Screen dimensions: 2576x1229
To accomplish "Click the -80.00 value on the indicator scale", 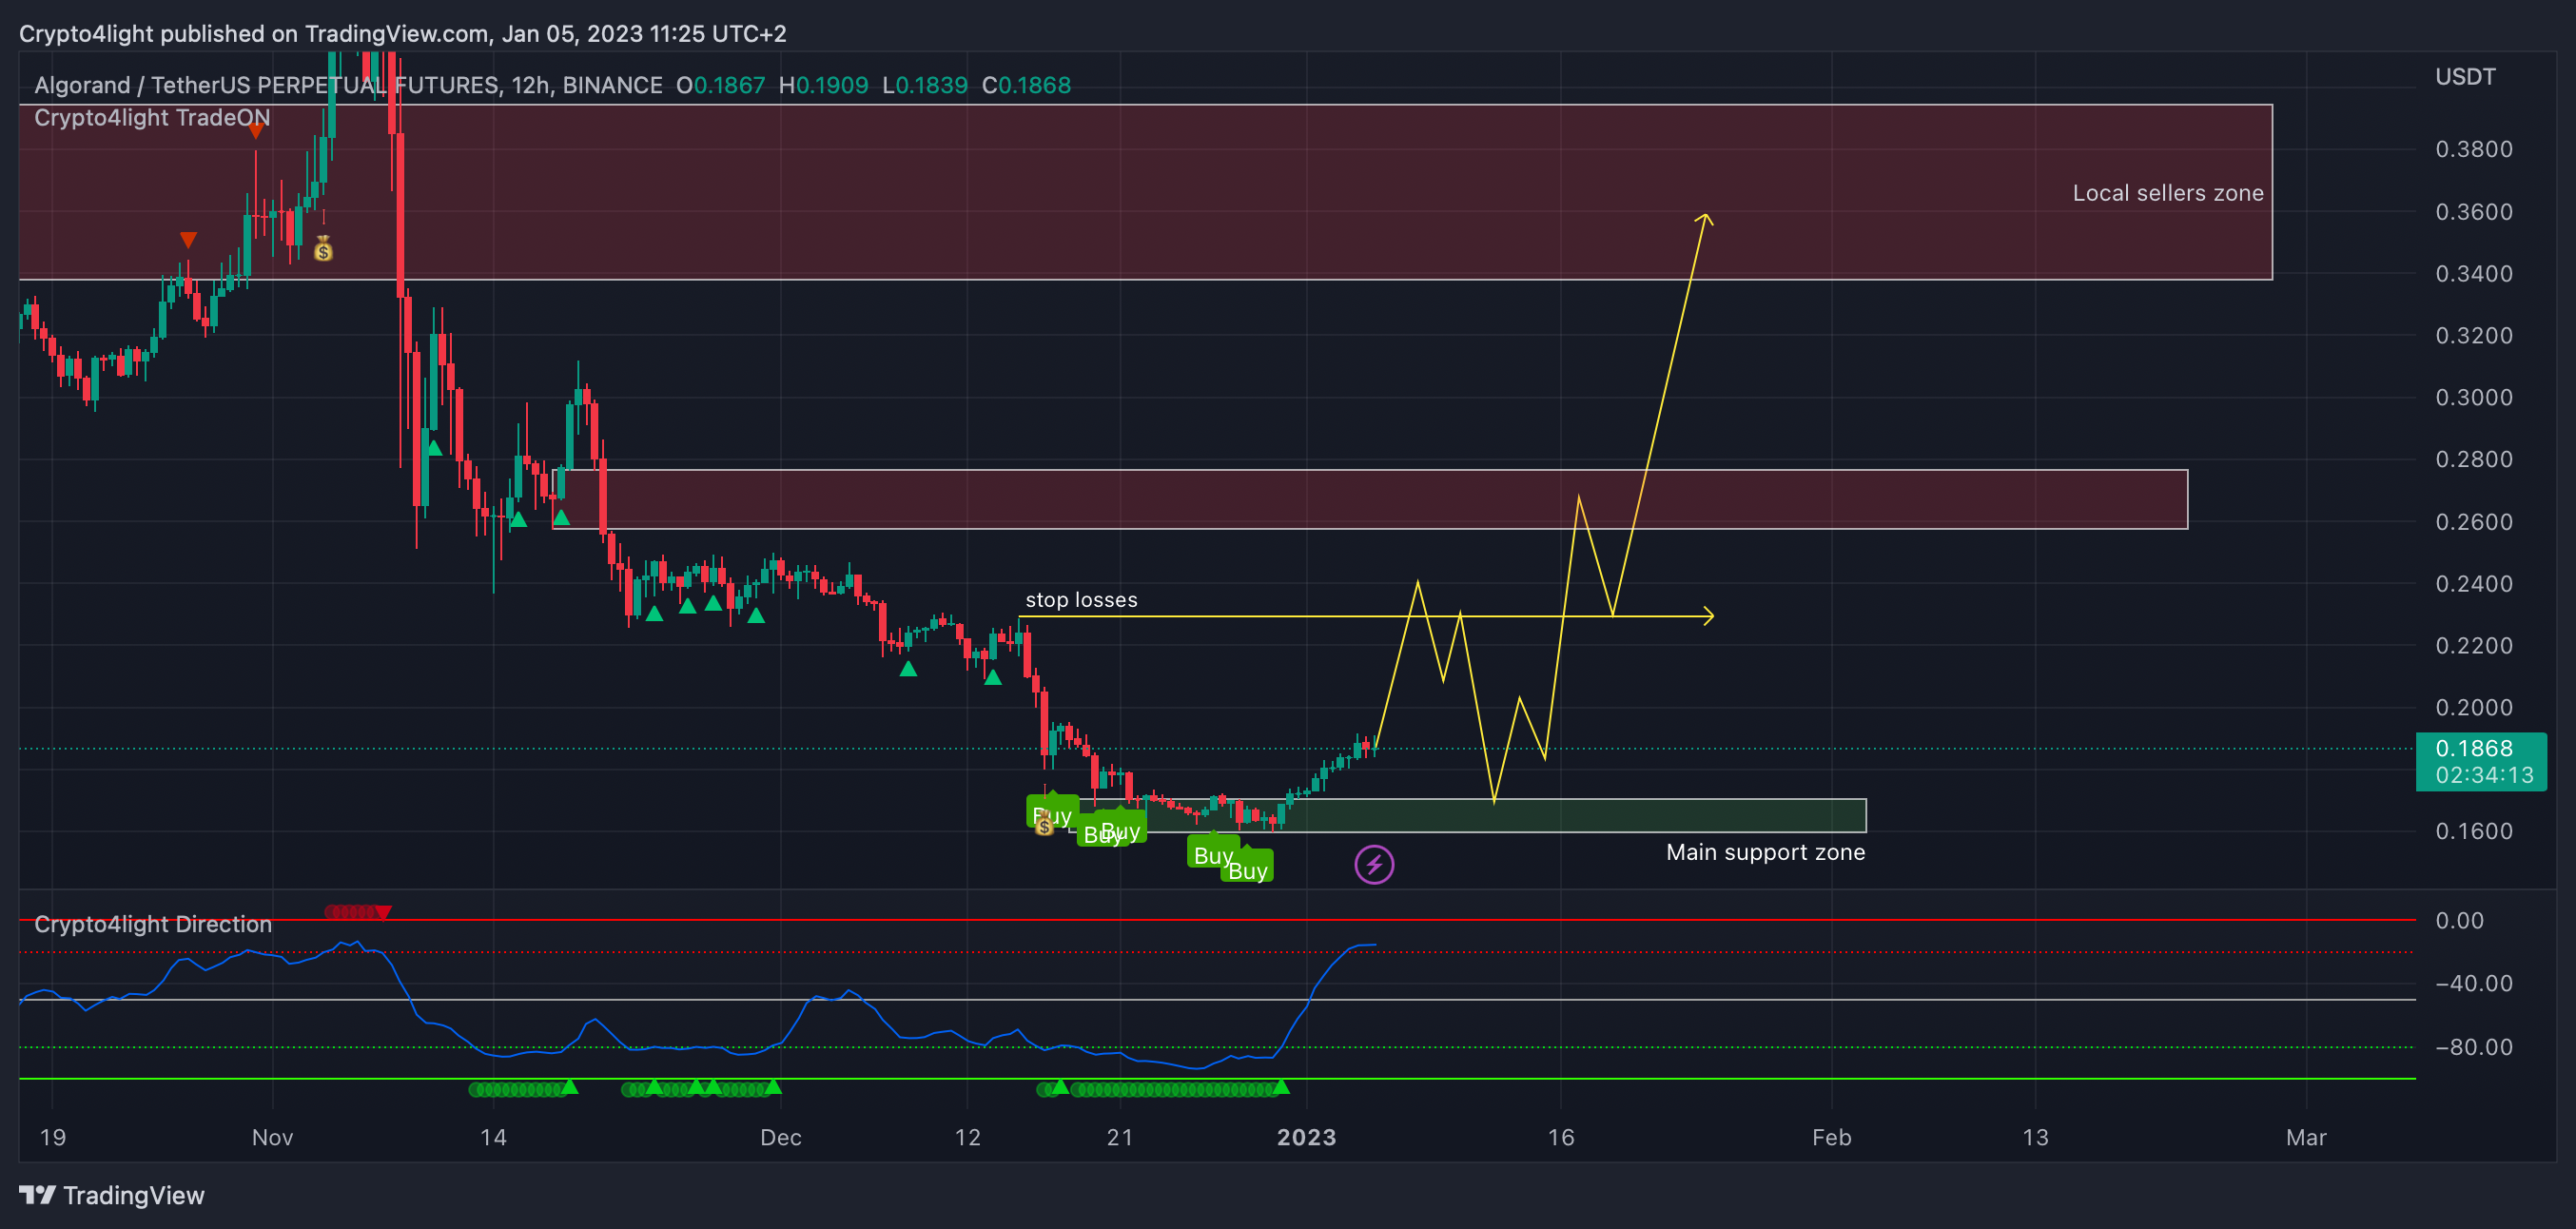I will click(2473, 1047).
